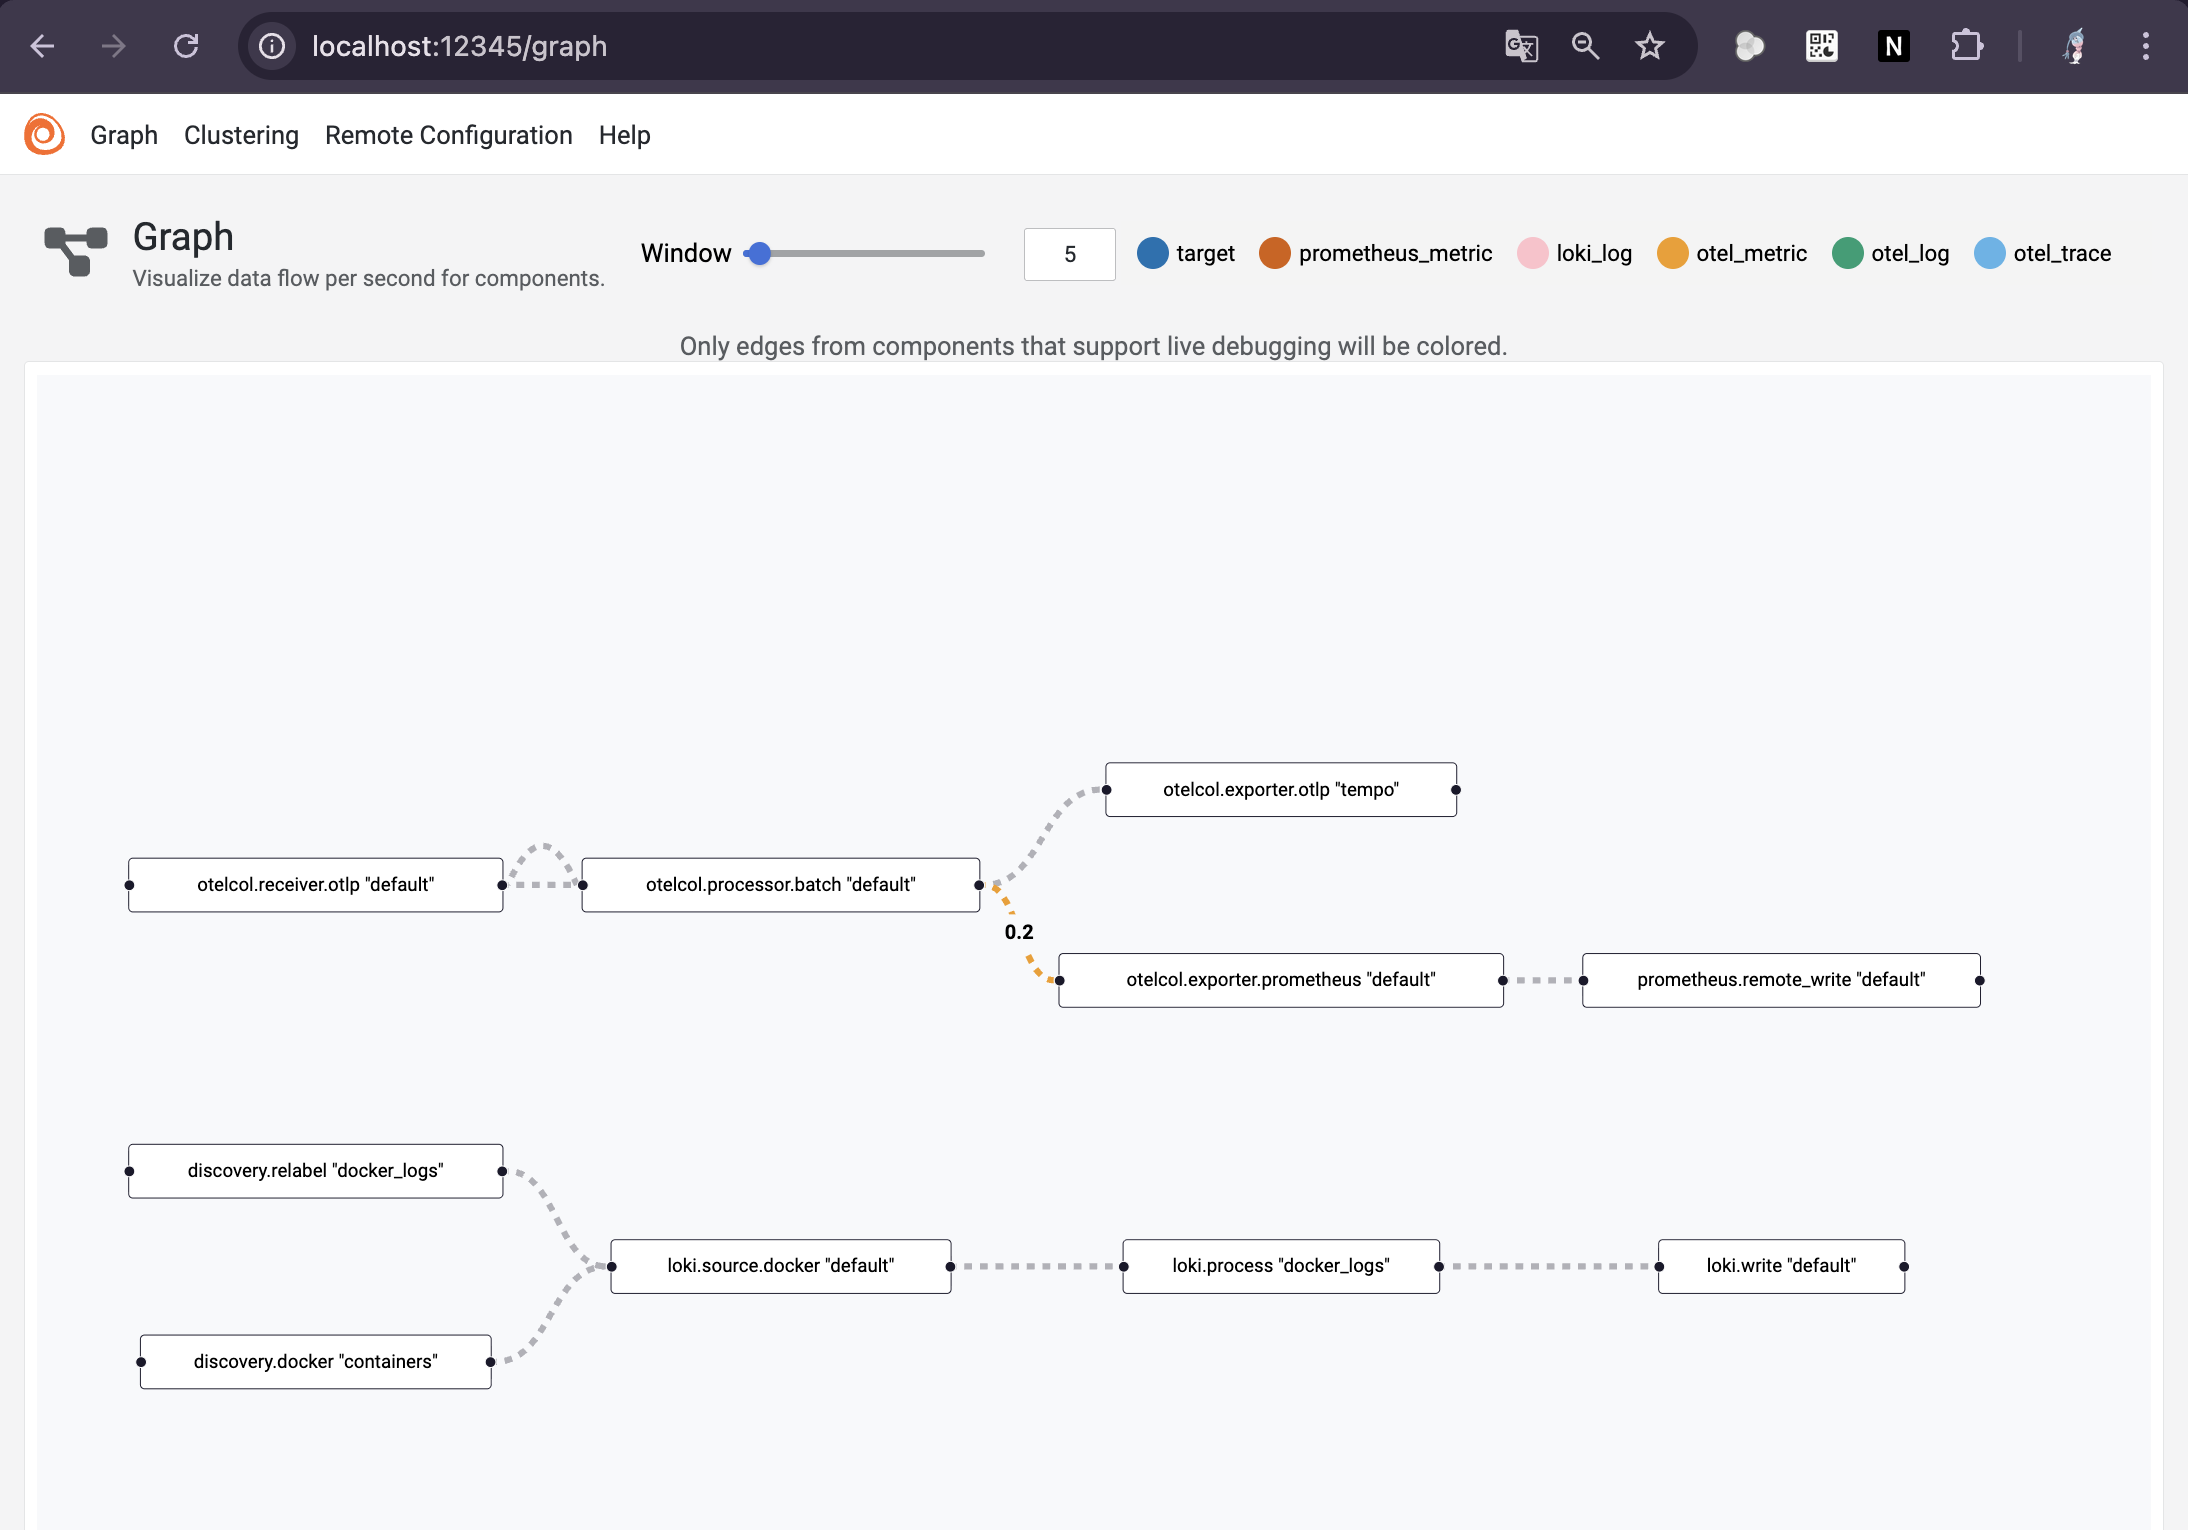The image size is (2188, 1530).
Task: Open the QR code extension icon
Action: [1821, 46]
